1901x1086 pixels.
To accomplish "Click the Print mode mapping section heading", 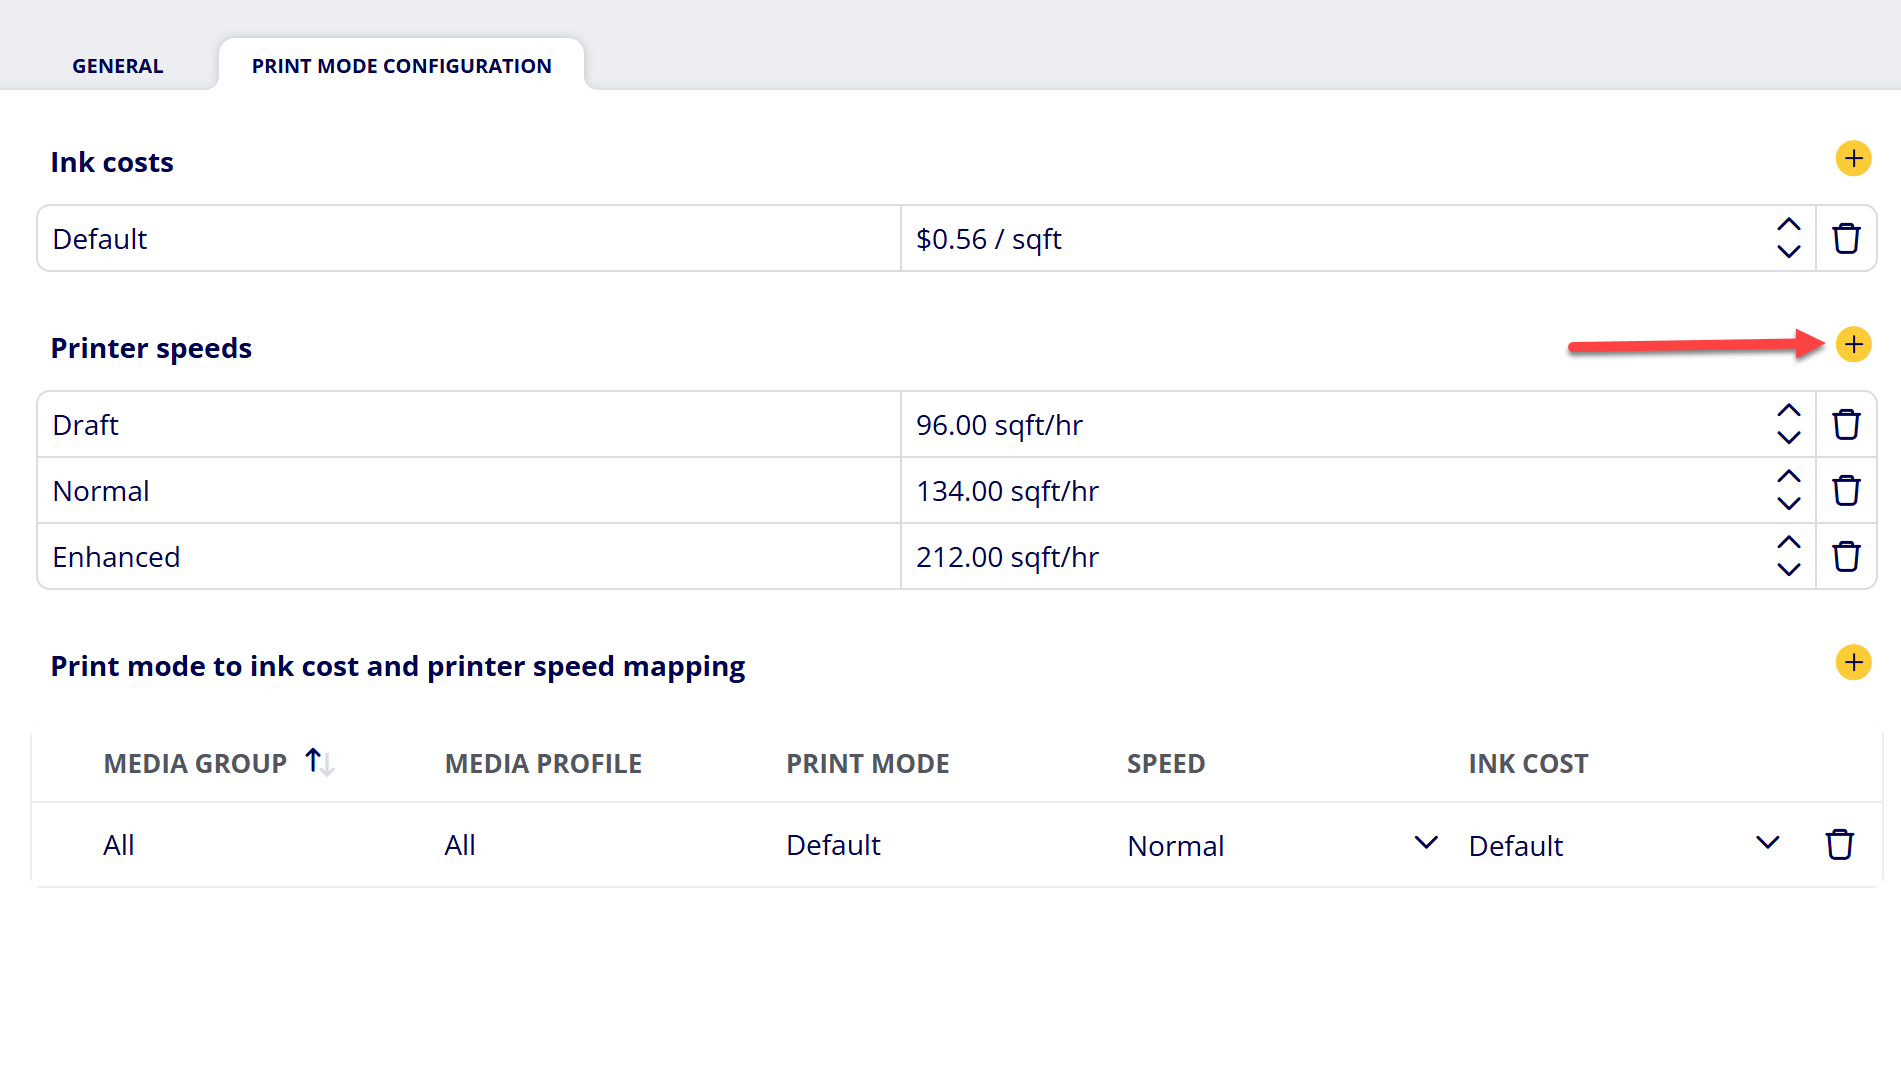I will coord(398,666).
